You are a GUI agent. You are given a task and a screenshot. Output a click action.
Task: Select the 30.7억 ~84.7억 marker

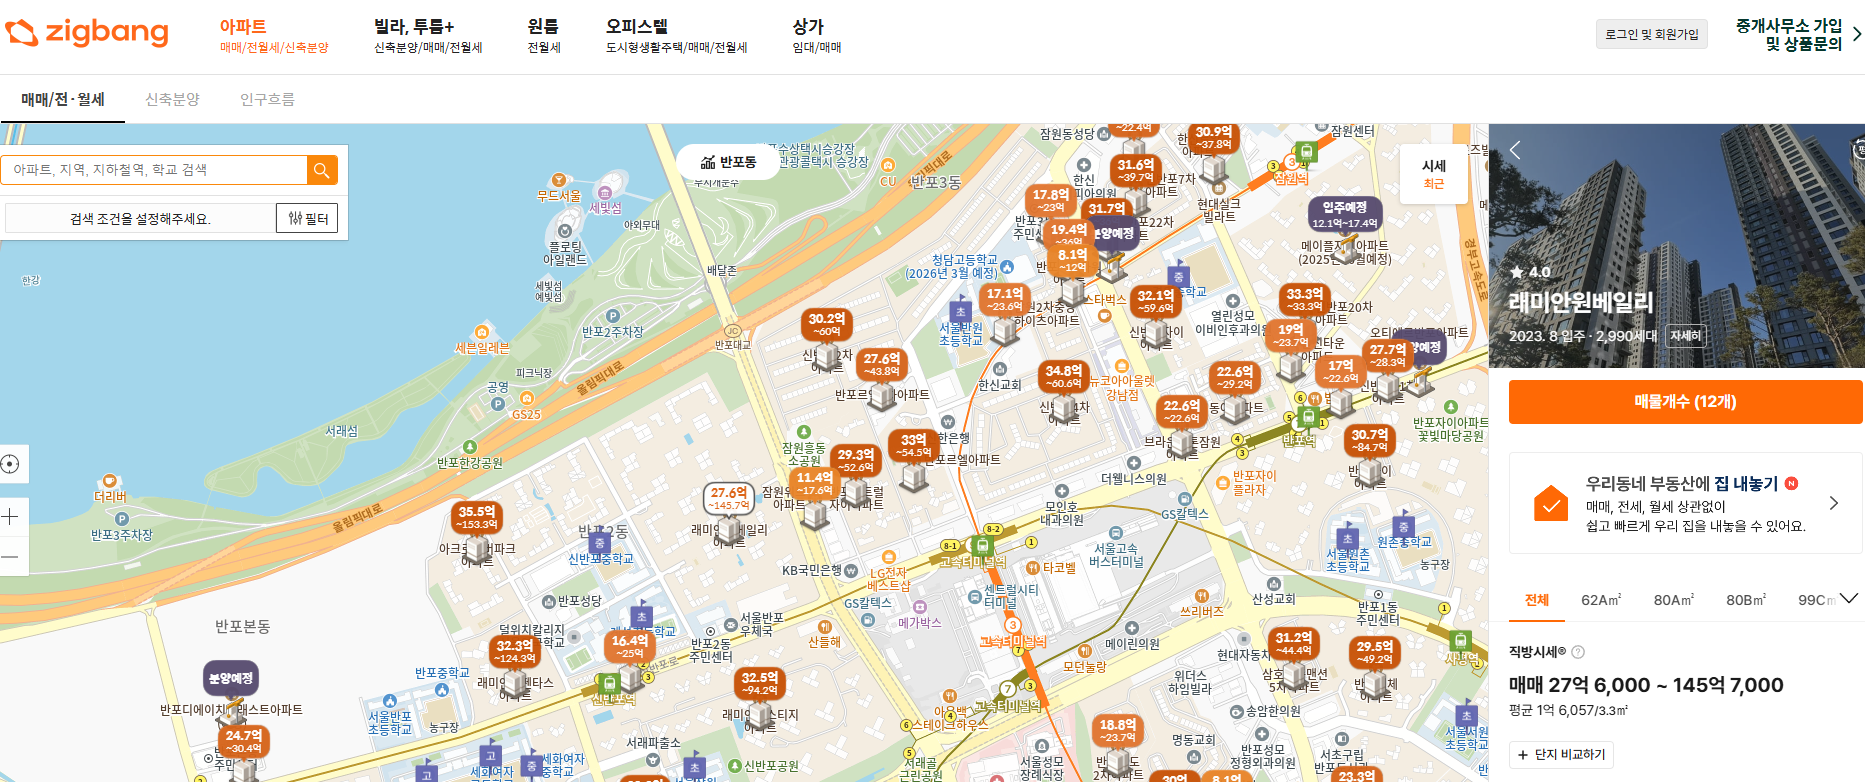[x=1370, y=440]
